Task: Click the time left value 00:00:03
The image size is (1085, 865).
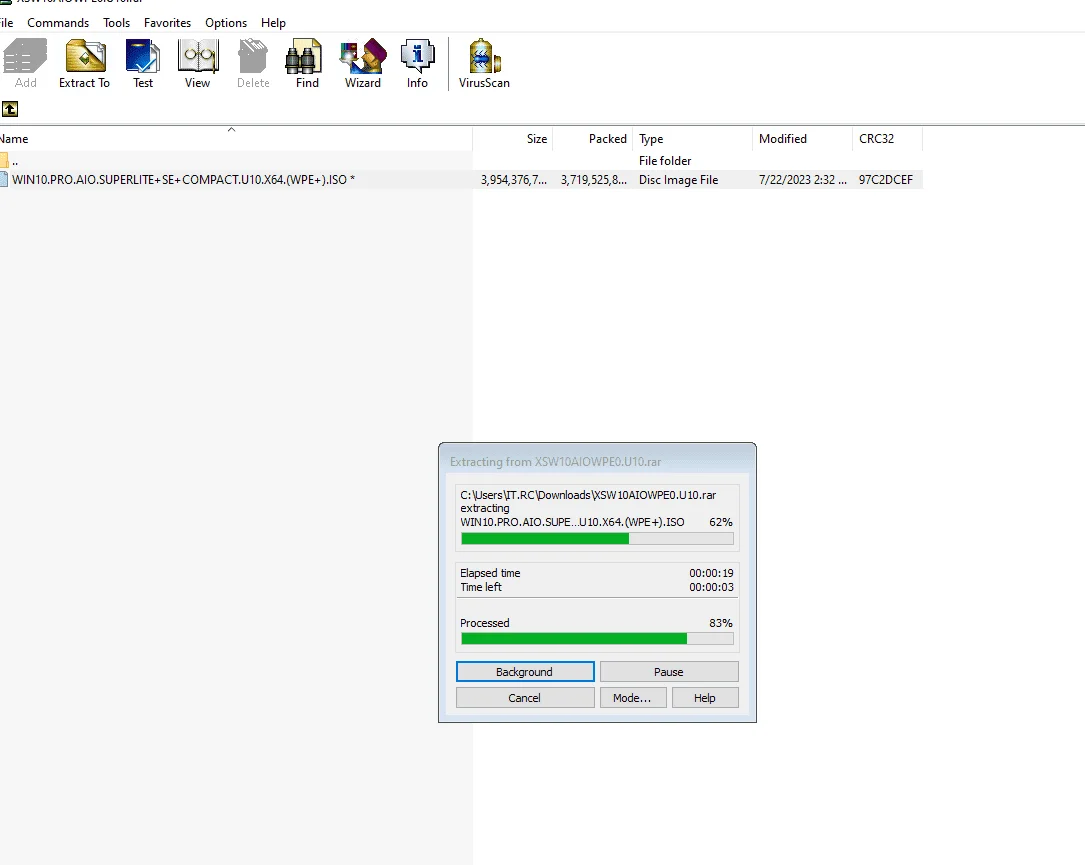Action: 711,587
